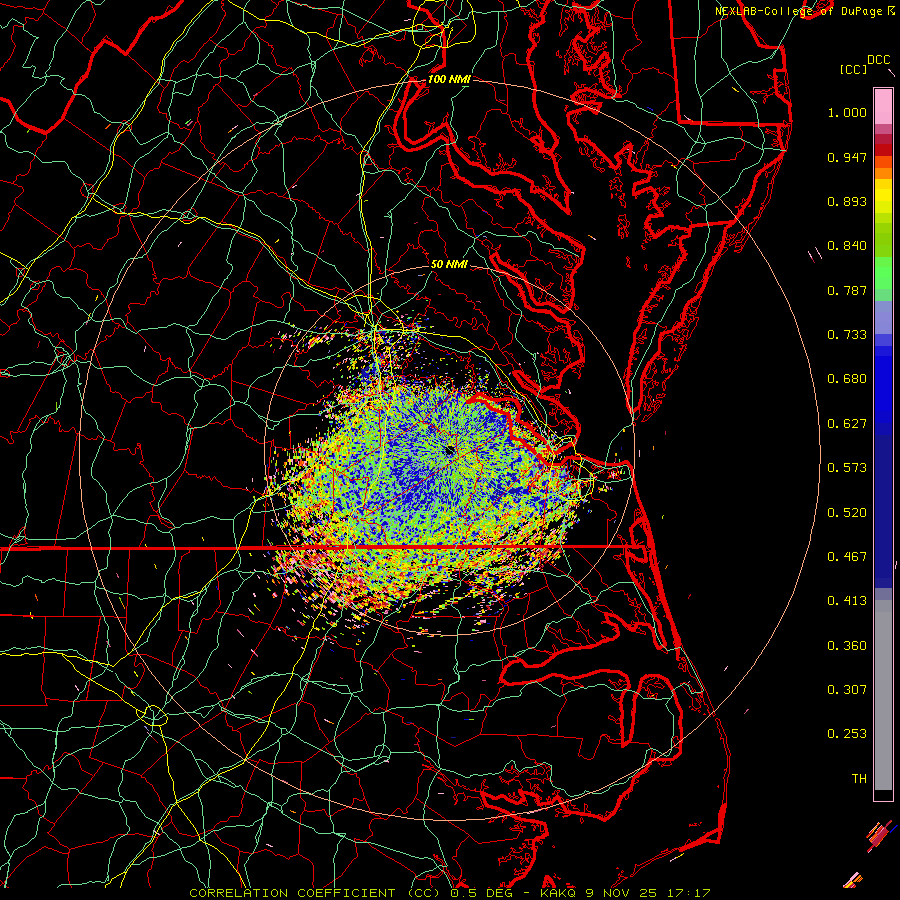Viewport: 900px width, 900px height.
Task: Click the black radar site dot at echo center
Action: pos(450,451)
